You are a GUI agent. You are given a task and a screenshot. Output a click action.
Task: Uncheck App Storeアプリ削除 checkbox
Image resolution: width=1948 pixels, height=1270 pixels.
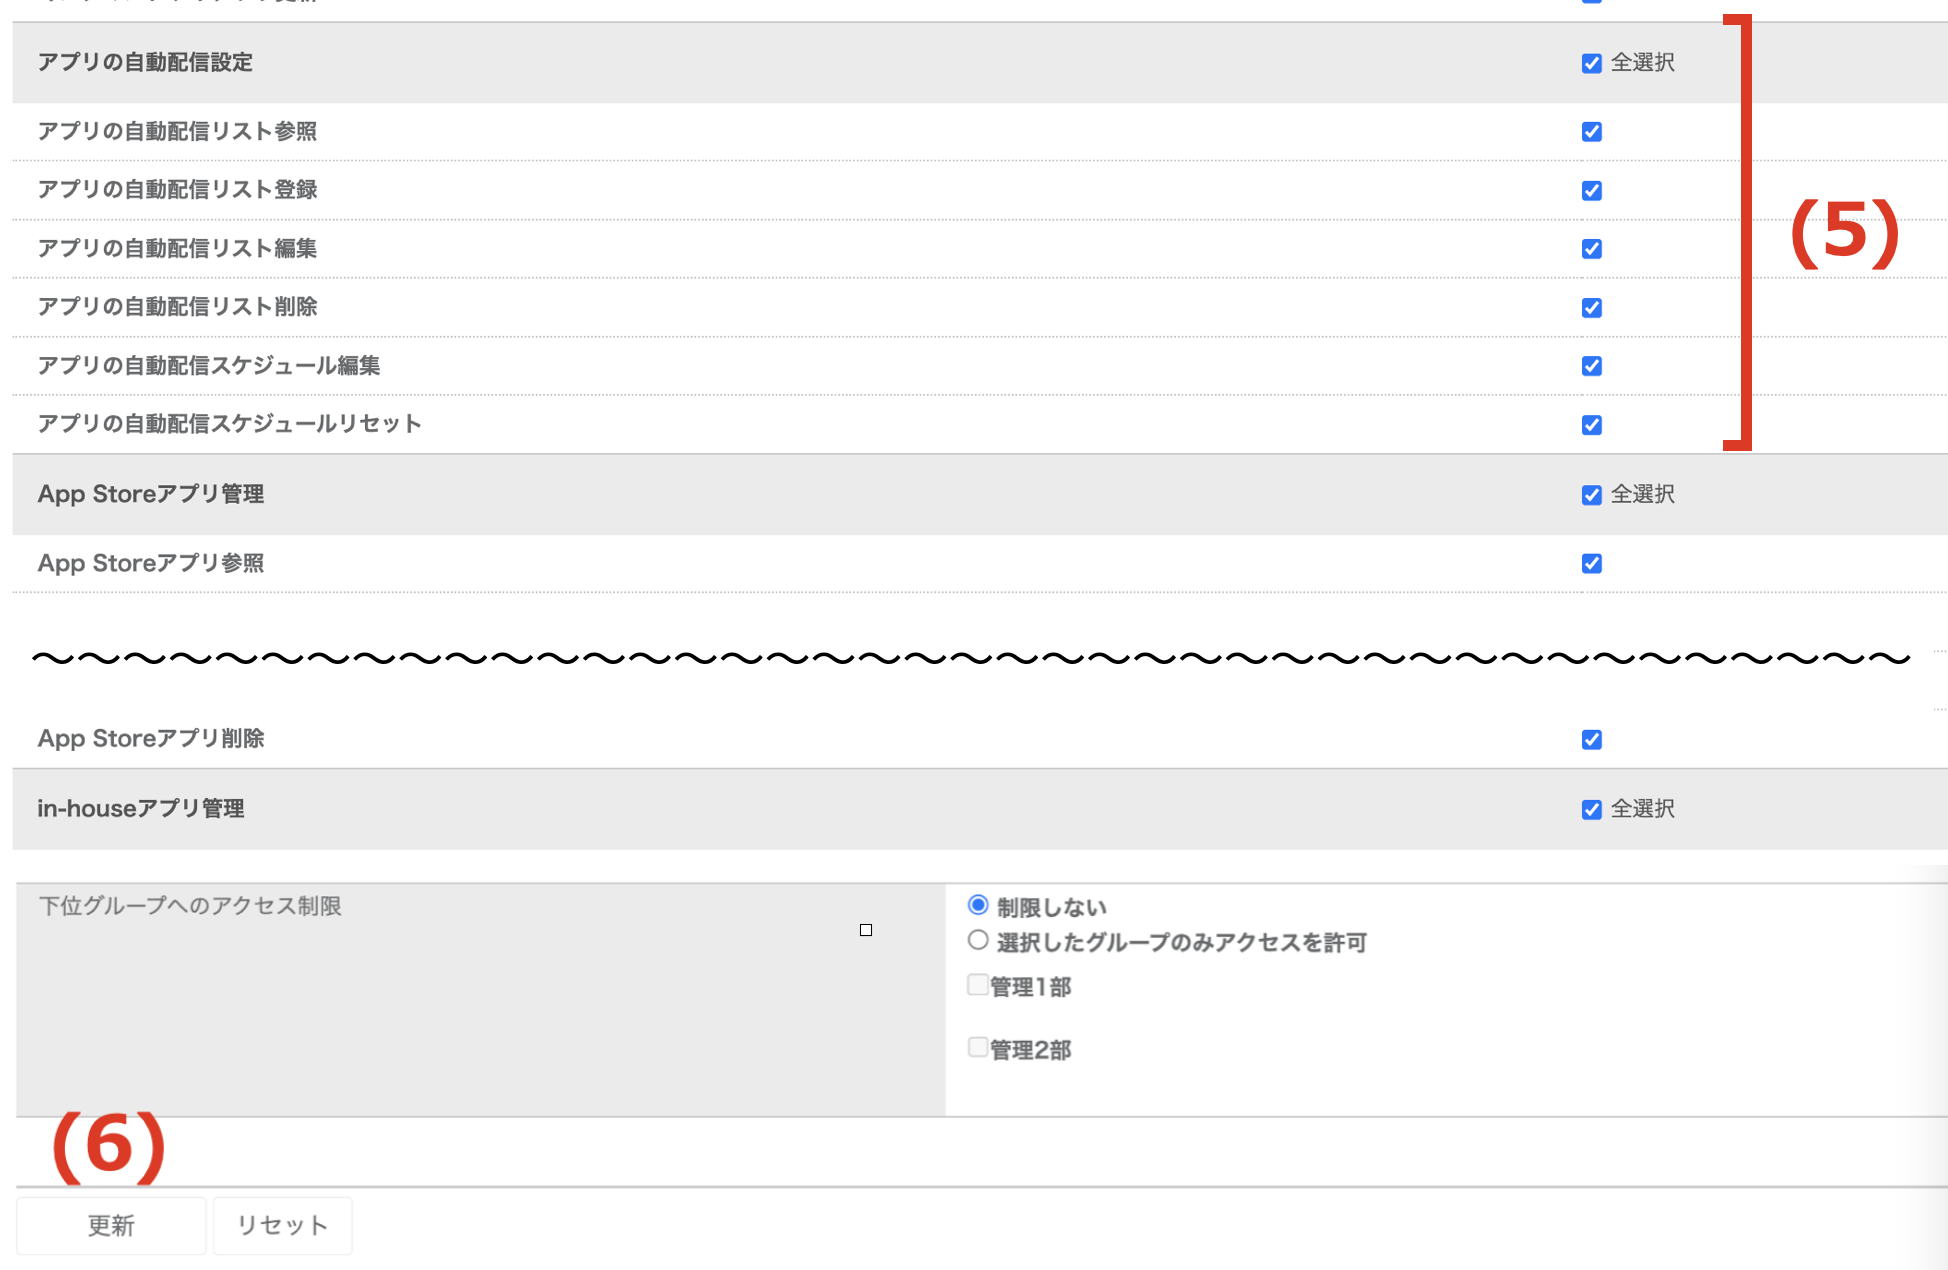pyautogui.click(x=1592, y=740)
